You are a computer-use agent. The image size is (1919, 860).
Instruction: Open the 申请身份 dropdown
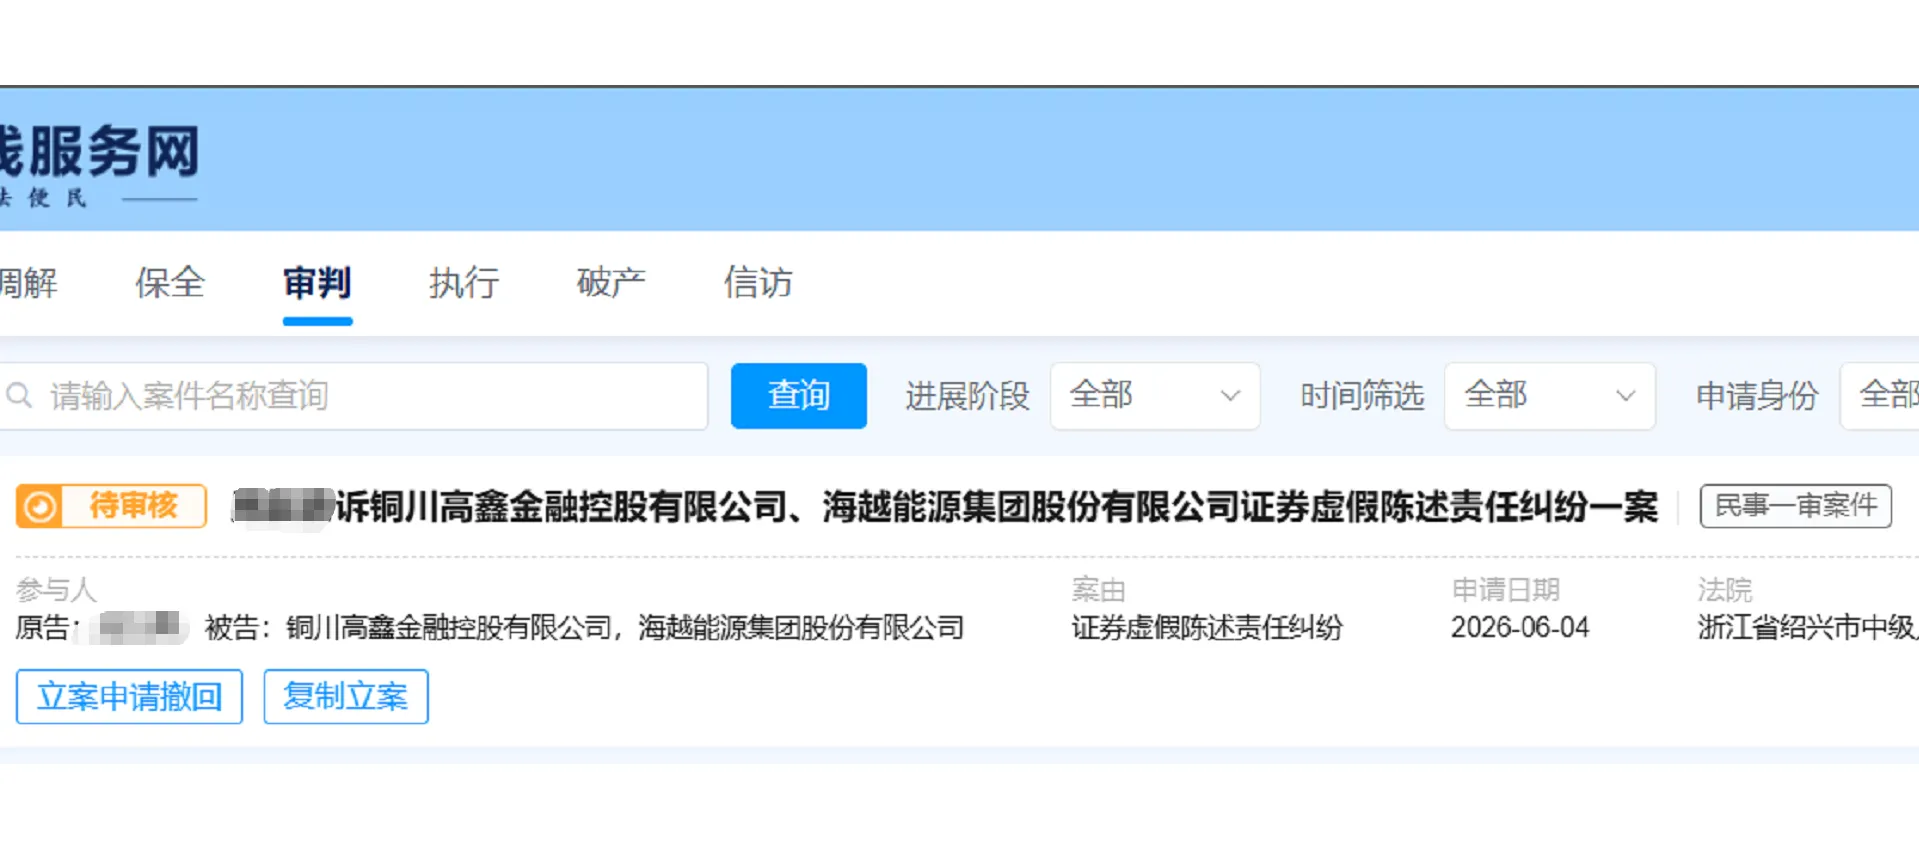click(x=1880, y=396)
